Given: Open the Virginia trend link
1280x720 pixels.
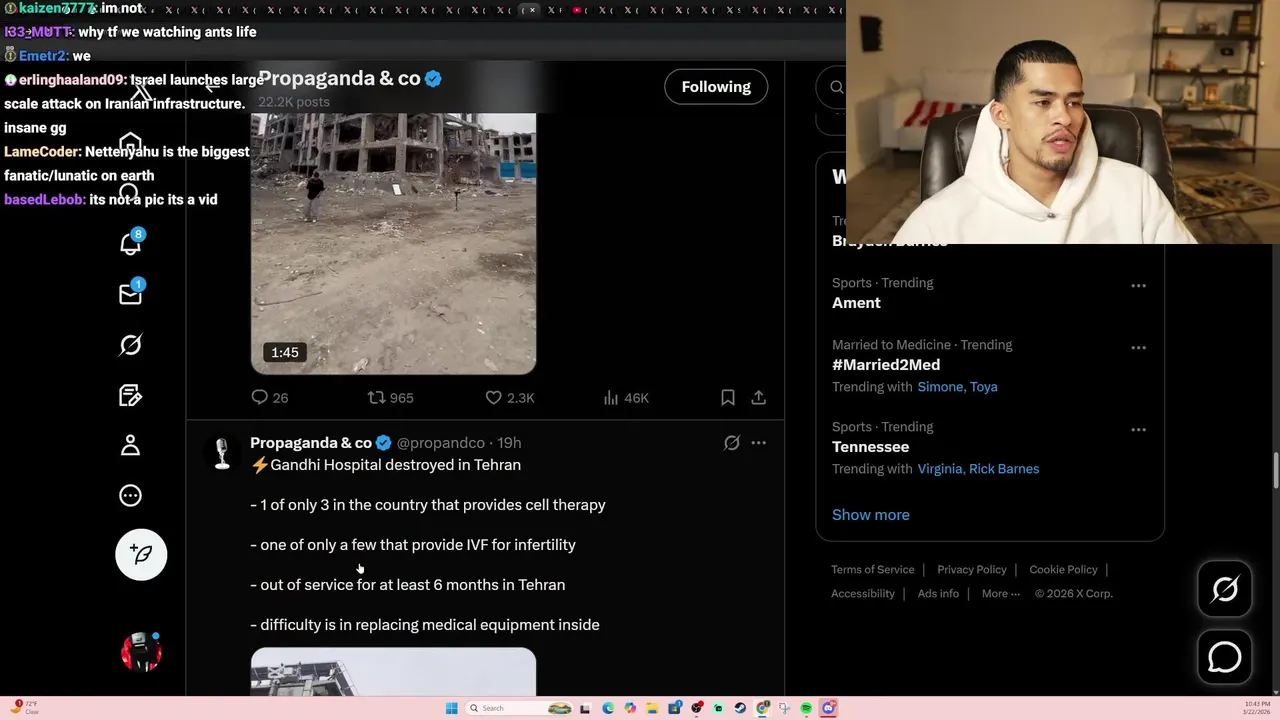Looking at the screenshot, I should tap(940, 469).
